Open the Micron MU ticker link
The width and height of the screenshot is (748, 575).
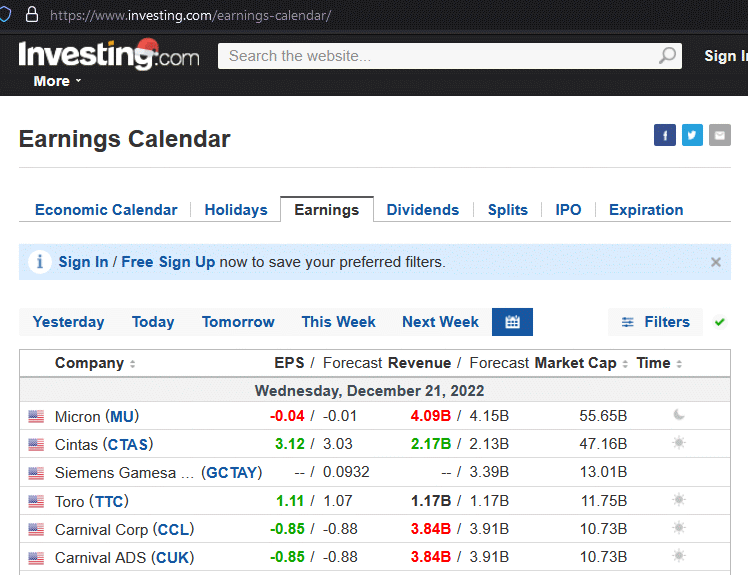click(122, 417)
